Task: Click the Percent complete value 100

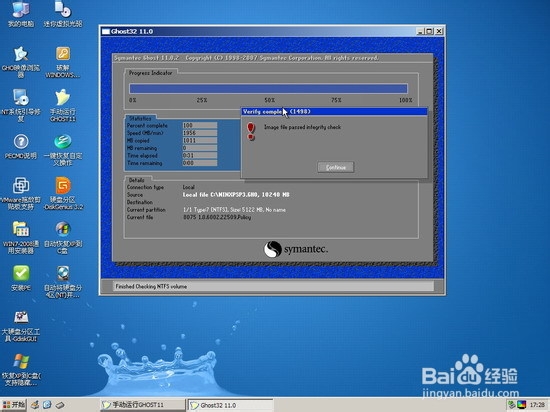Action: click(200, 126)
